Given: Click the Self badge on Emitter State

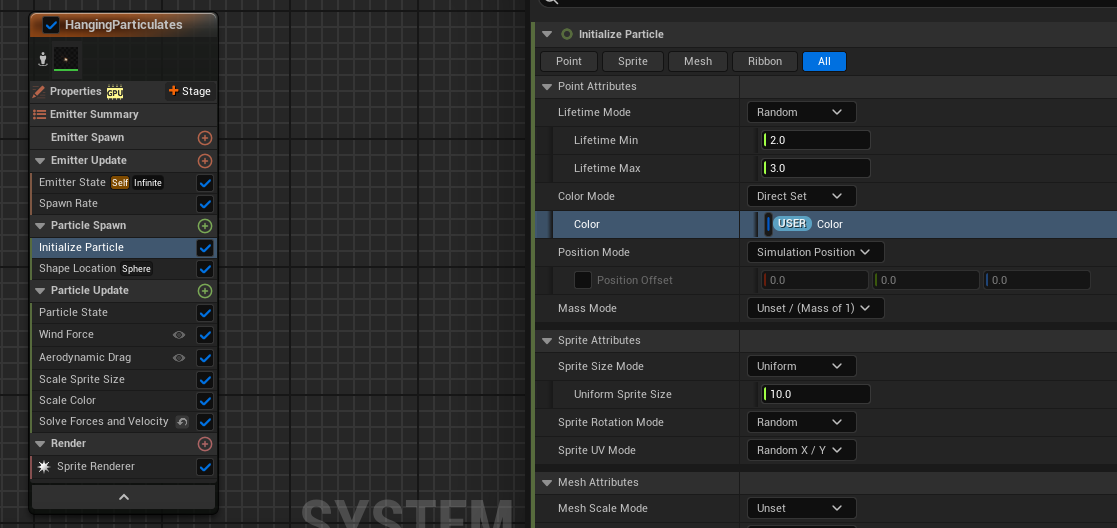Looking at the screenshot, I should (120, 183).
